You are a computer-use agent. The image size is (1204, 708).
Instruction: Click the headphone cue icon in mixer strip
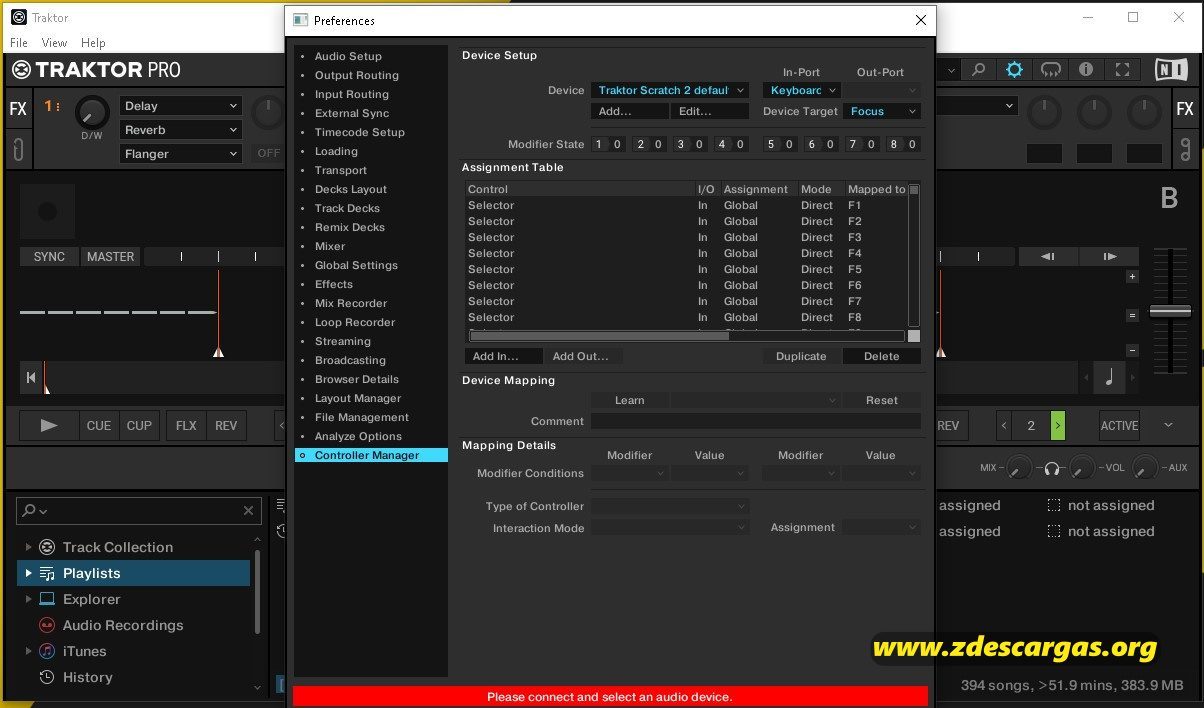tap(1051, 468)
